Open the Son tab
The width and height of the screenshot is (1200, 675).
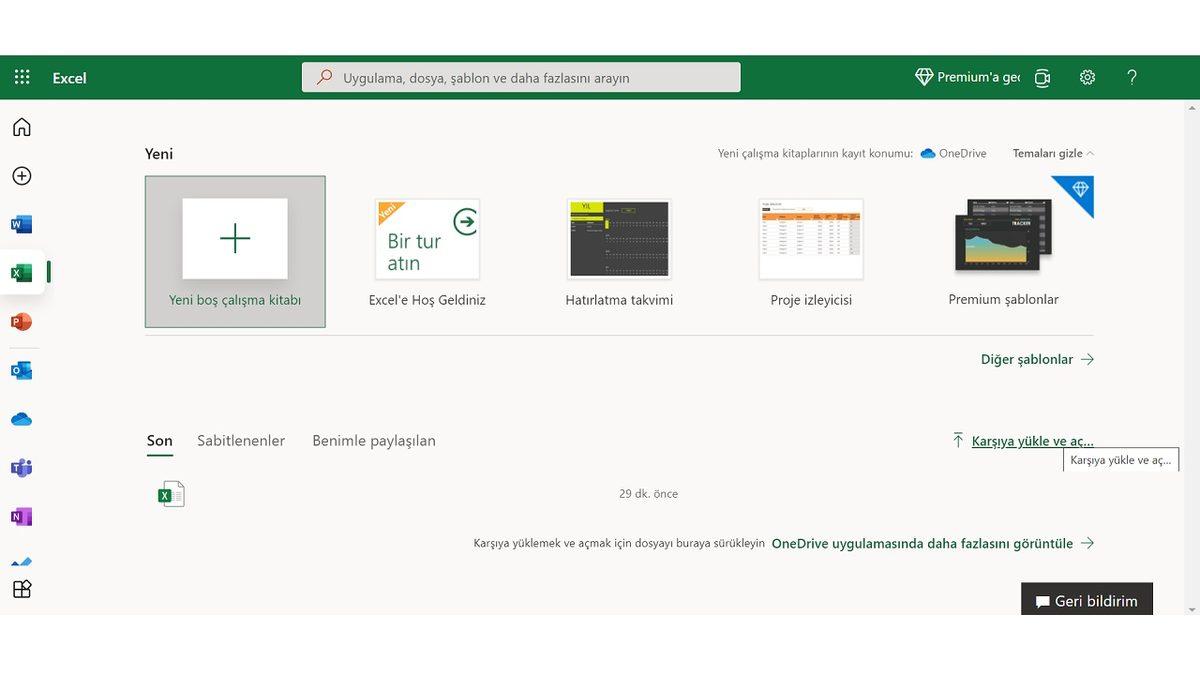pos(159,440)
